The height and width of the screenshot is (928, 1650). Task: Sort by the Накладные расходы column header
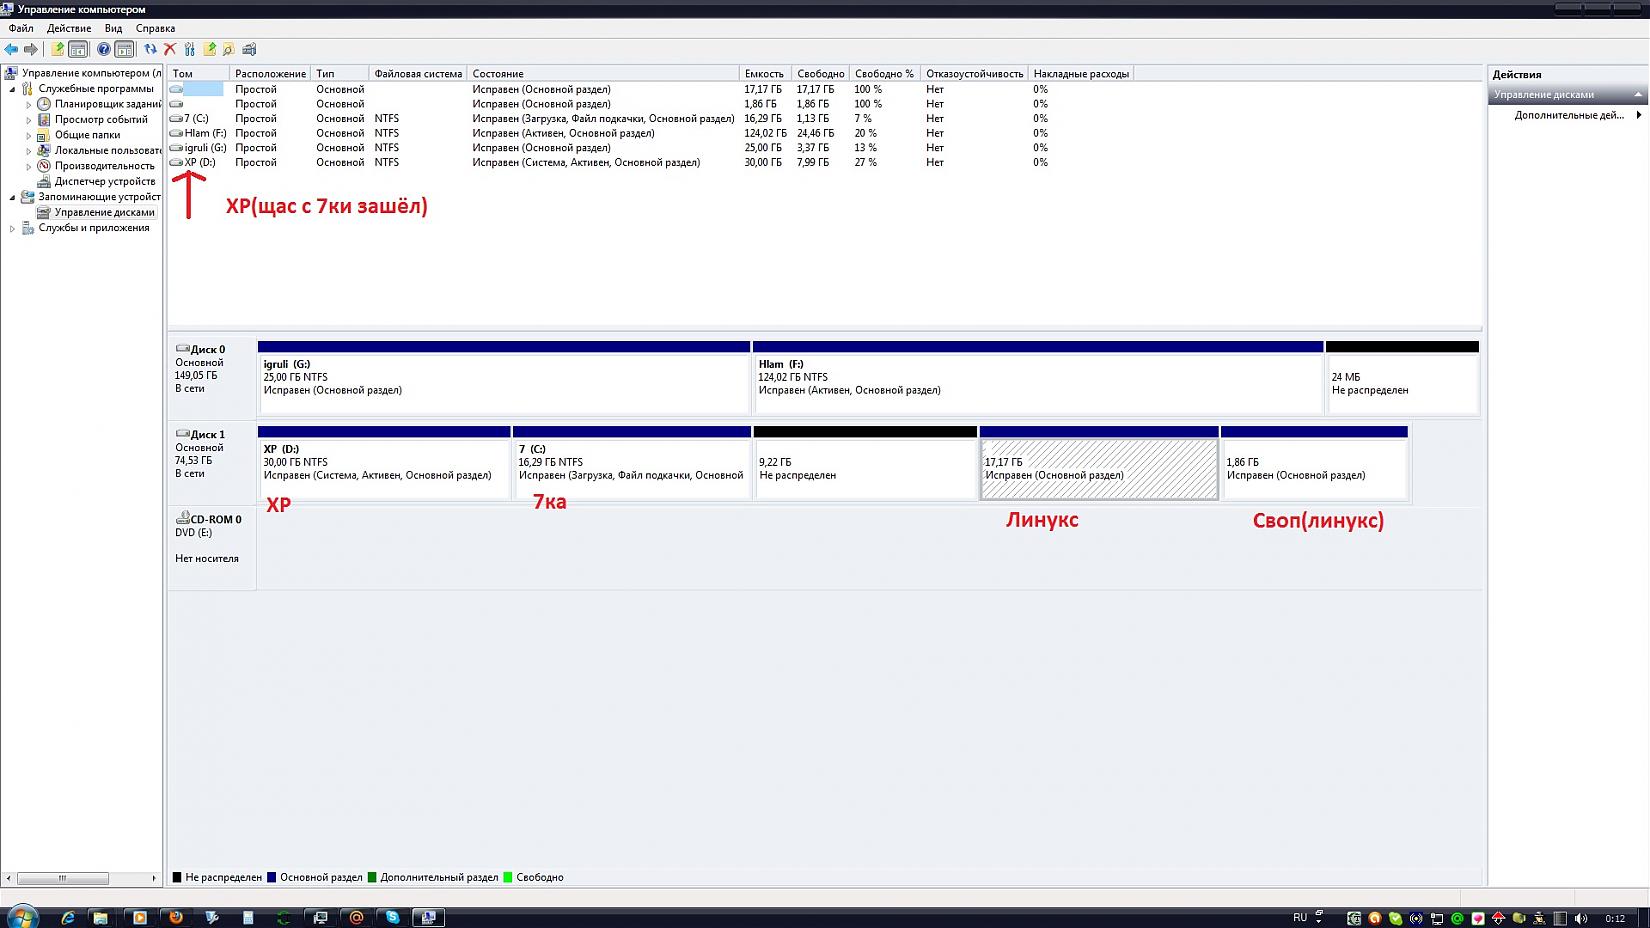(1081, 74)
